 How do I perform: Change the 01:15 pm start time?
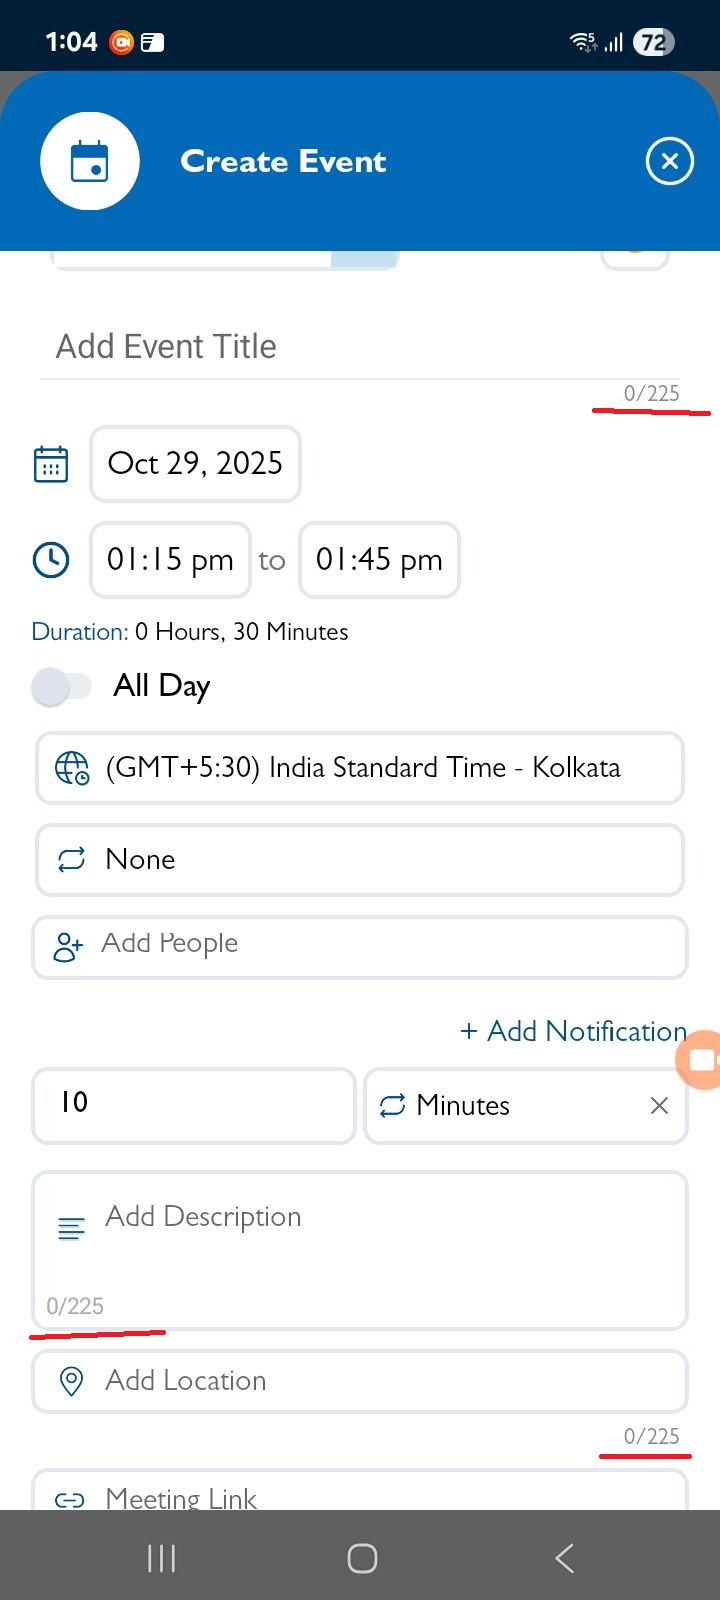pos(170,560)
